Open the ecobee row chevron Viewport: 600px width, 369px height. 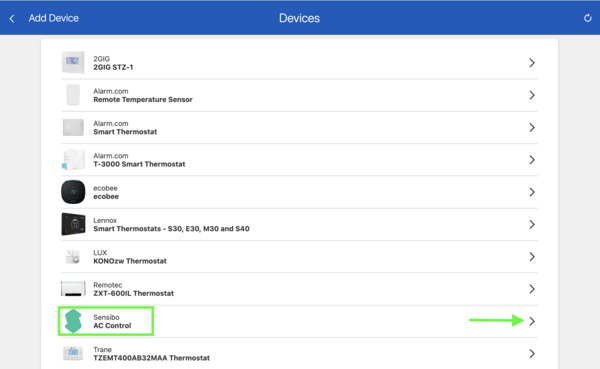[532, 192]
